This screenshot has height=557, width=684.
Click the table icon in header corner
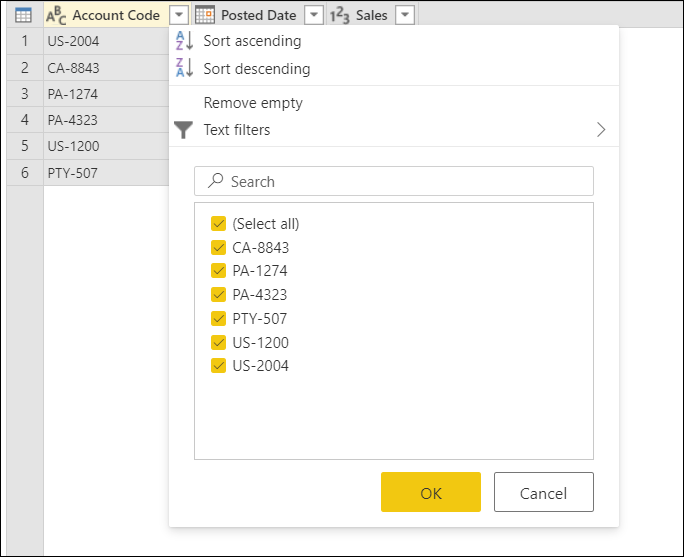point(23,15)
